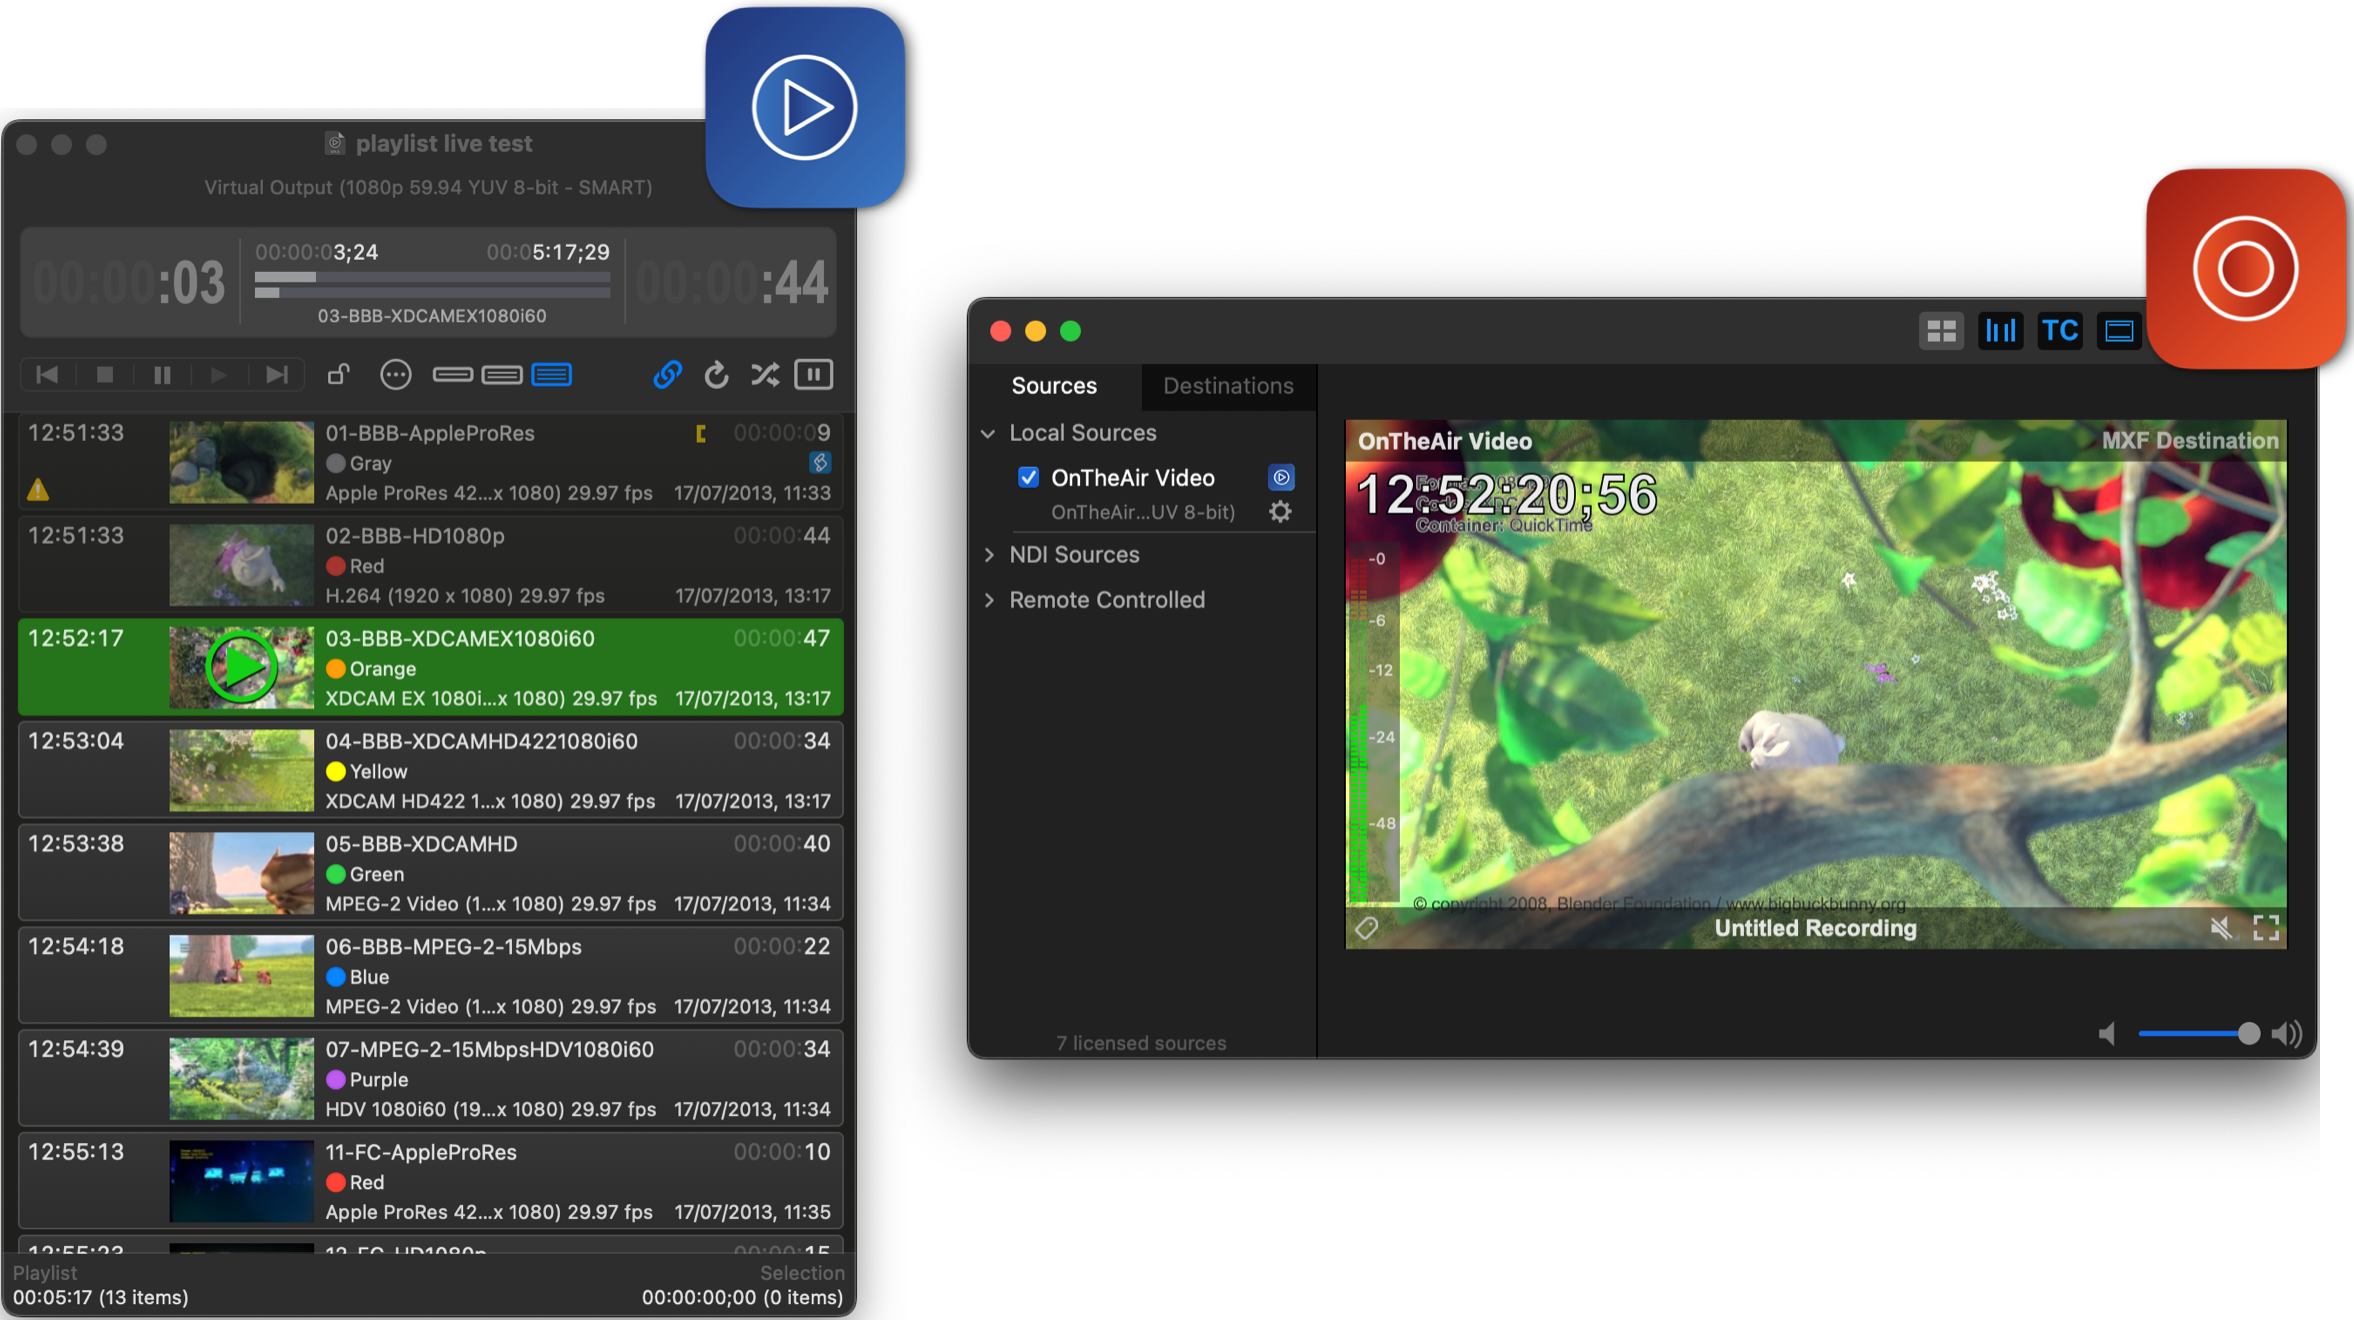Select the large three-line row view
2354x1322 pixels.
tap(552, 375)
